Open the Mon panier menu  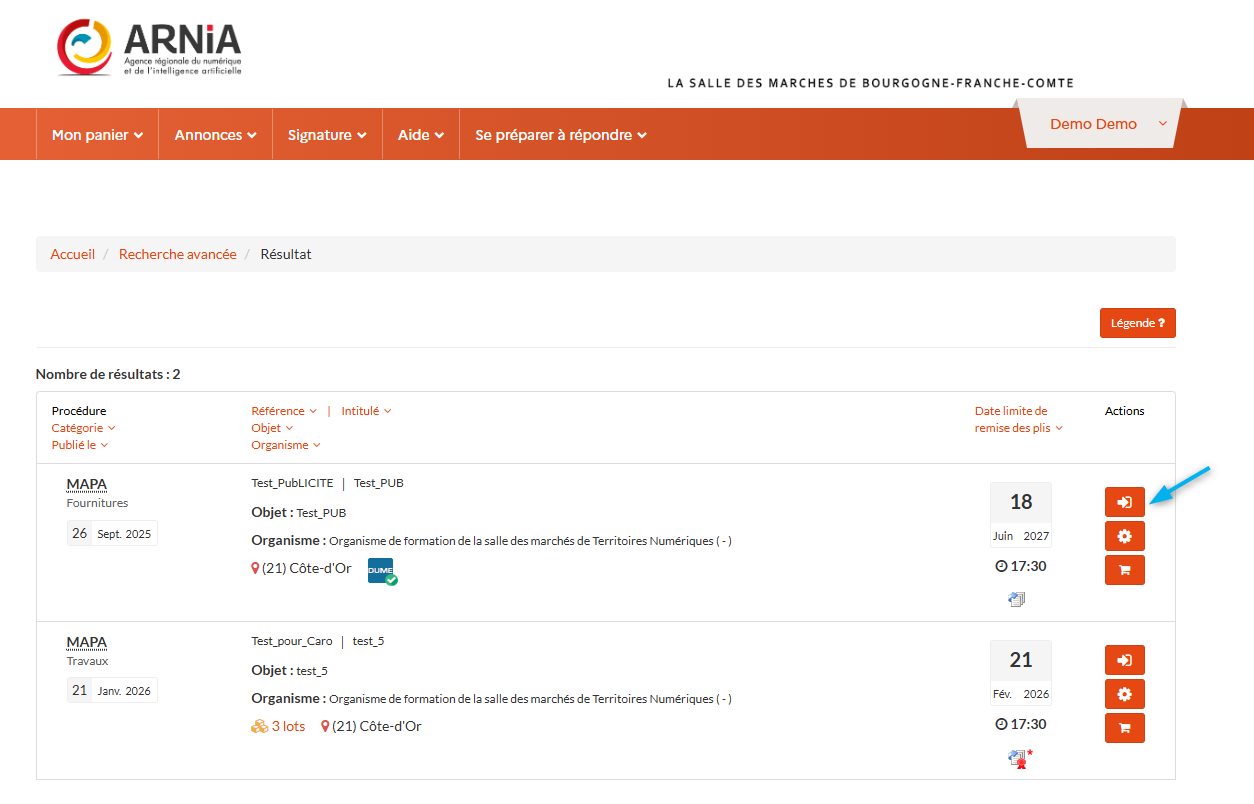click(97, 135)
